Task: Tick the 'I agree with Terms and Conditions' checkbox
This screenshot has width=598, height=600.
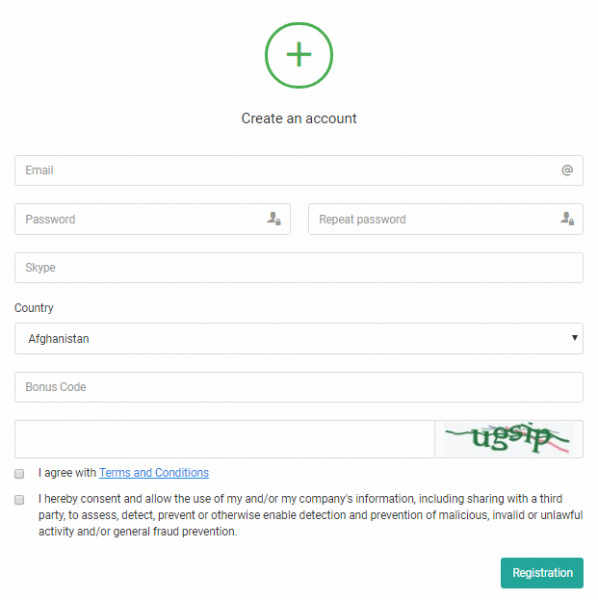Action: [x=19, y=474]
